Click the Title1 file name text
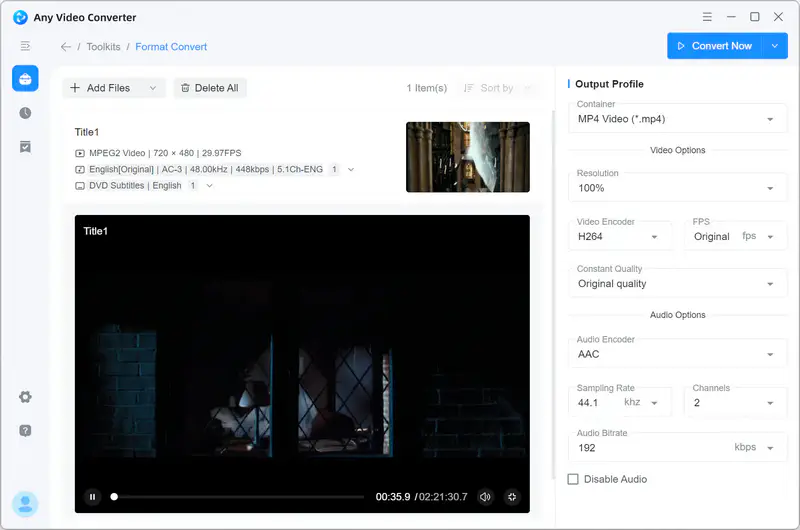 [87, 132]
